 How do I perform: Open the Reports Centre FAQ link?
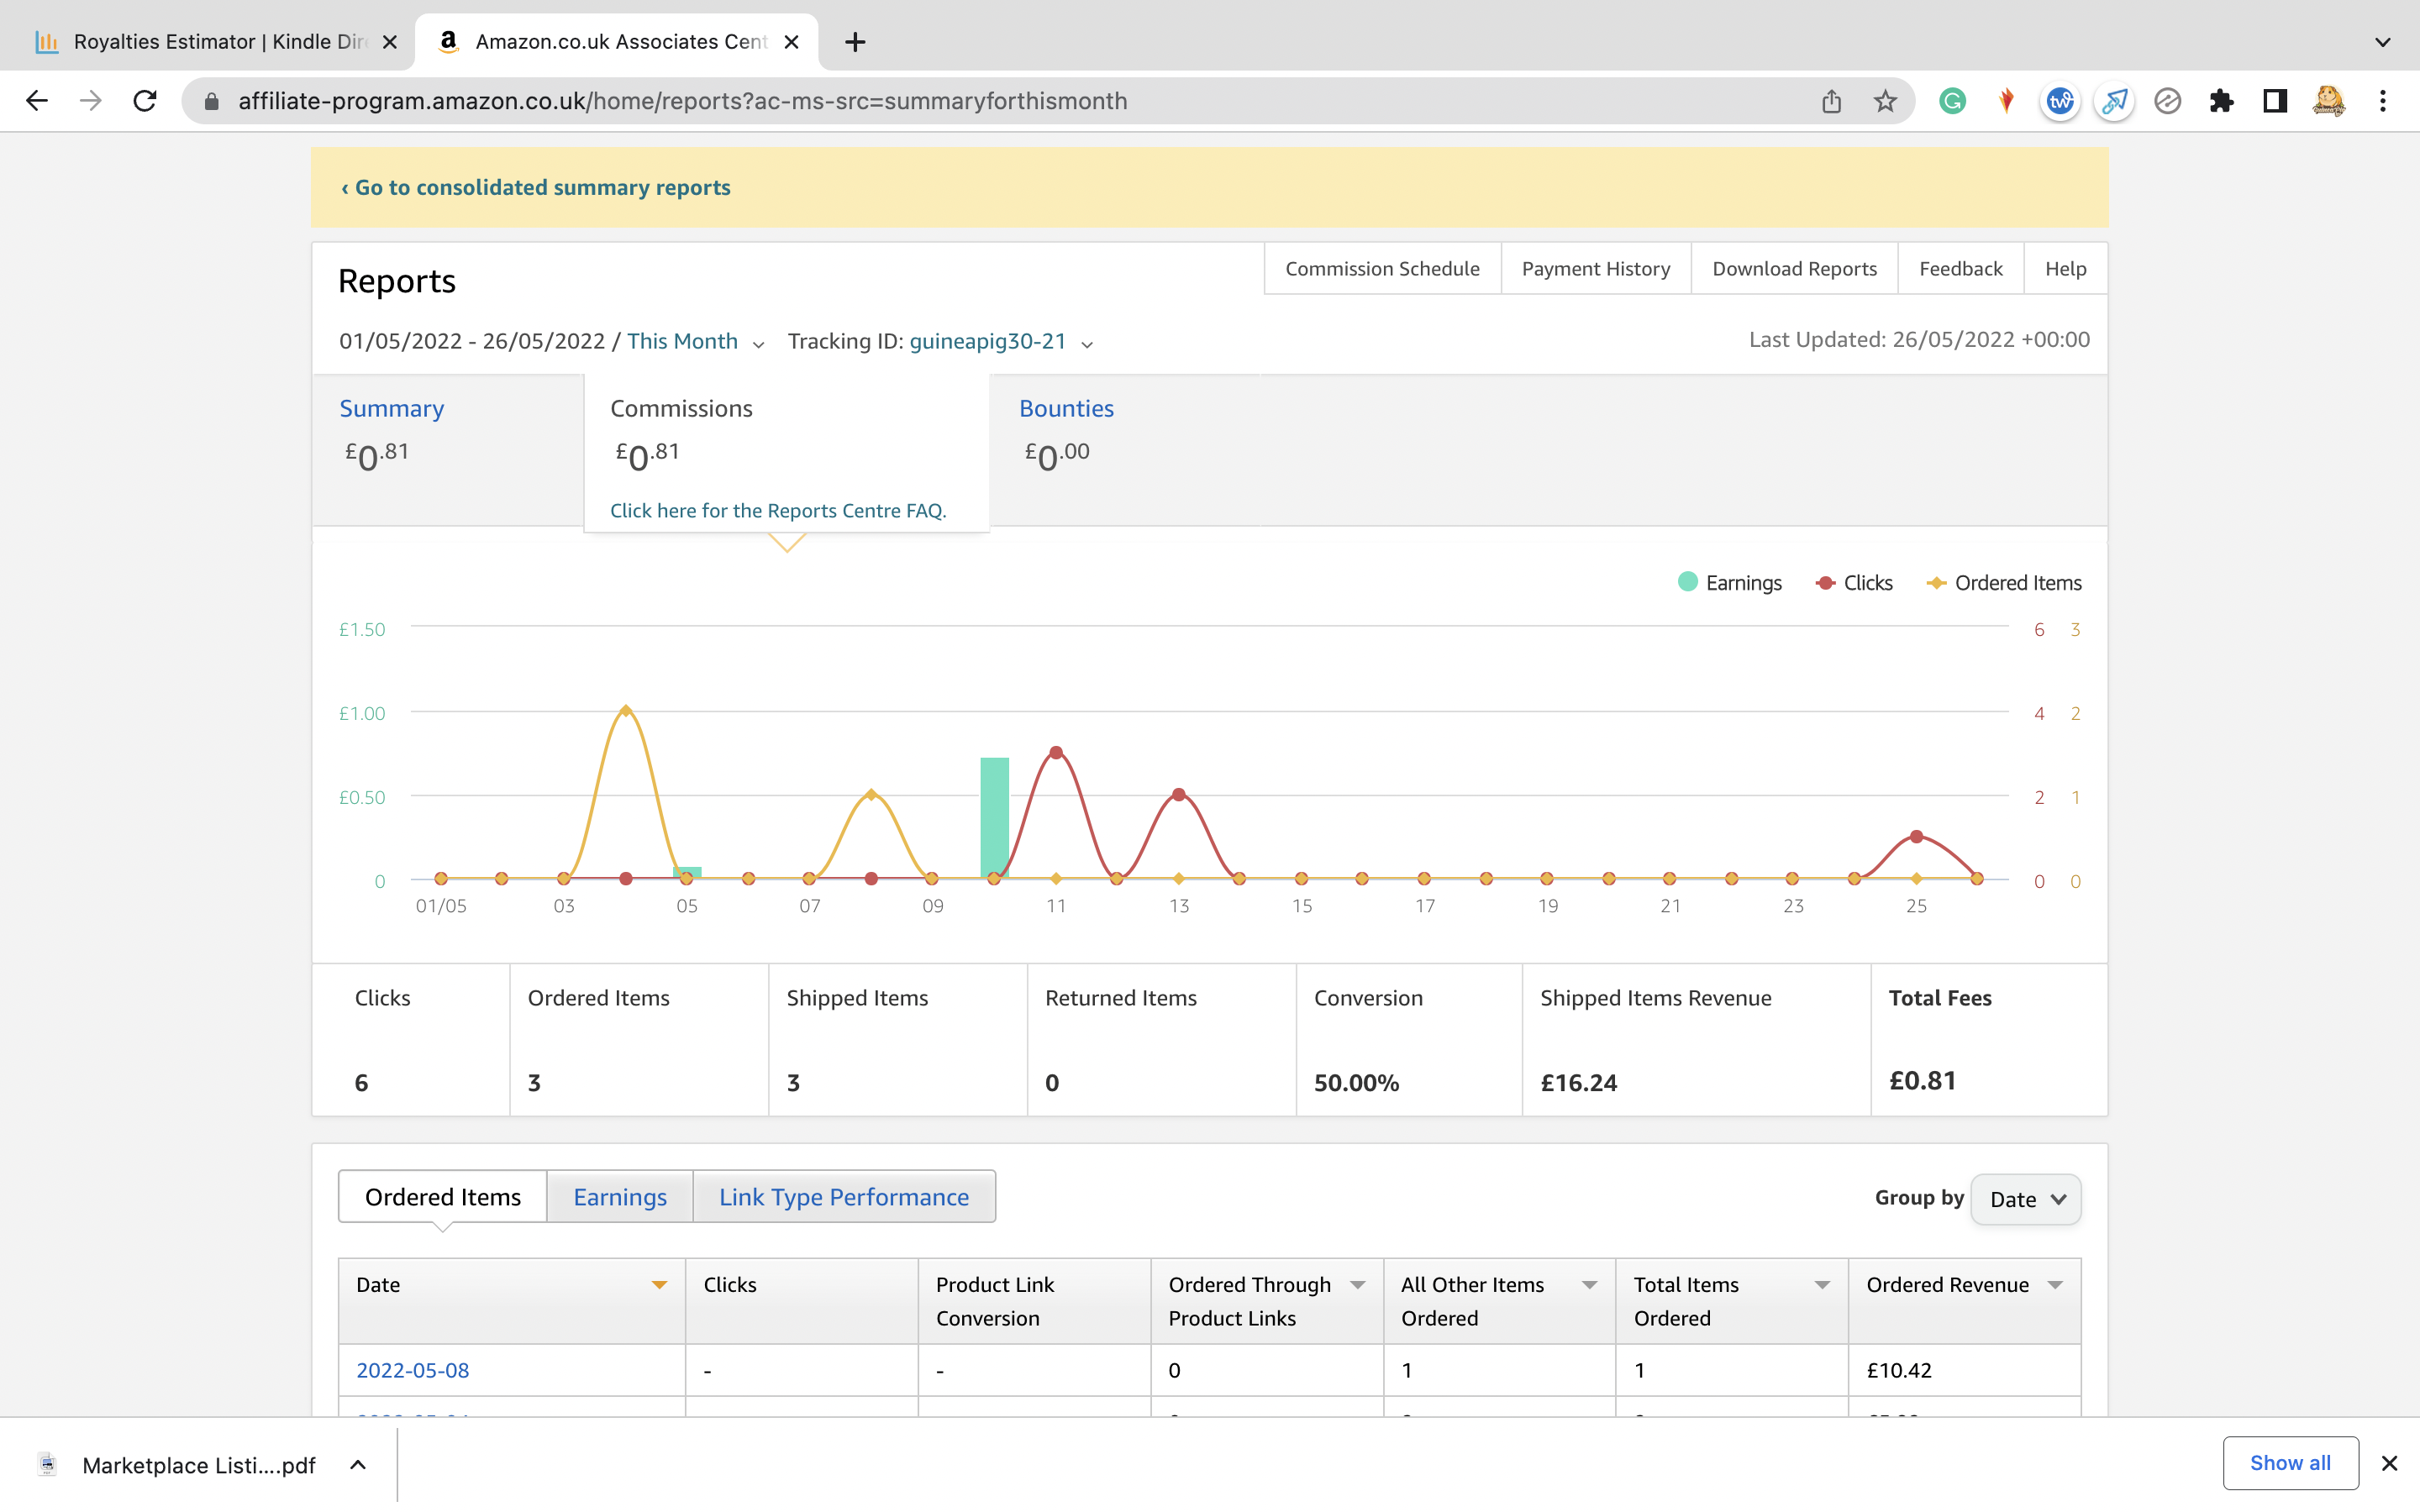[778, 510]
